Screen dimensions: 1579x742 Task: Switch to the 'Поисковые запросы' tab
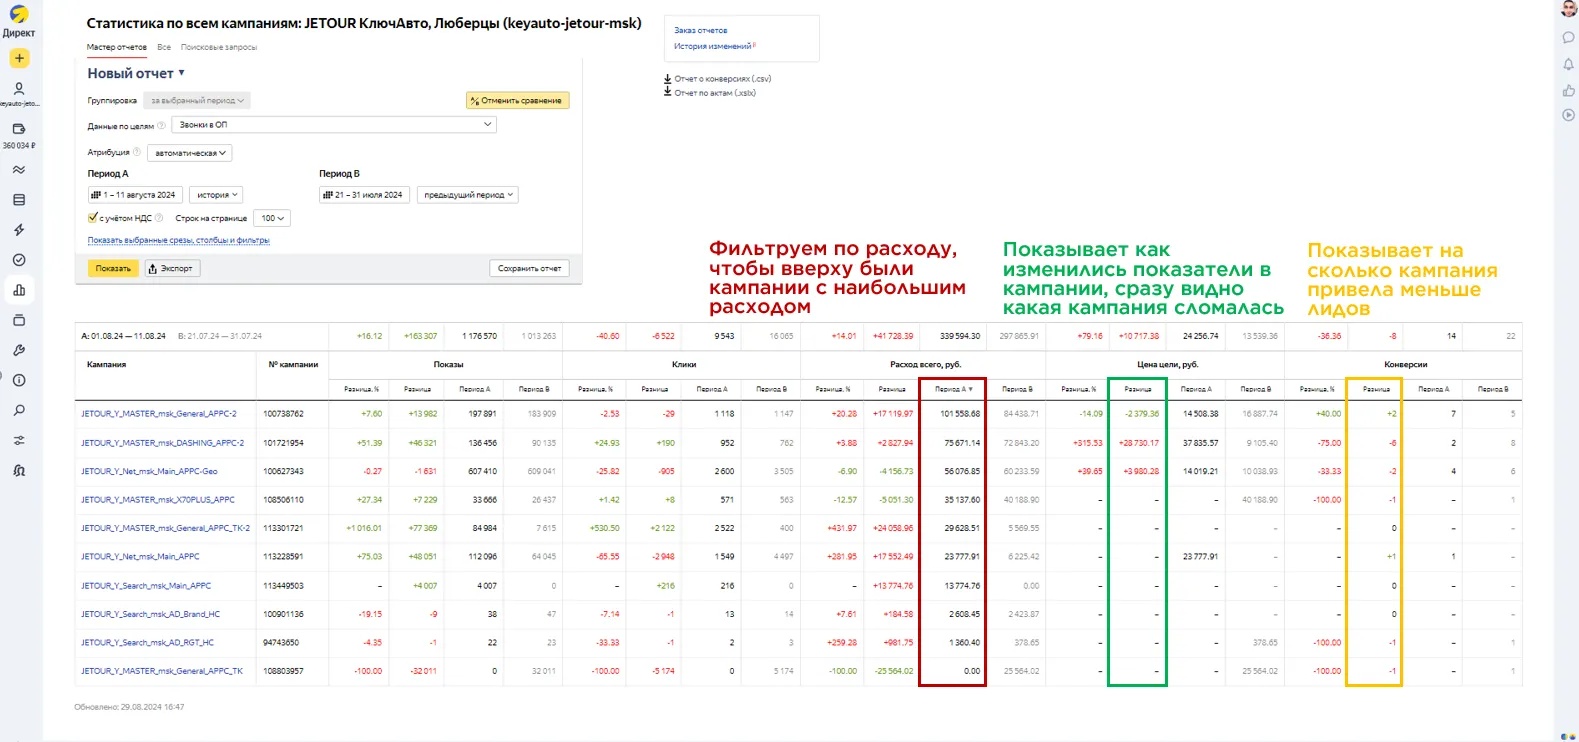point(218,47)
